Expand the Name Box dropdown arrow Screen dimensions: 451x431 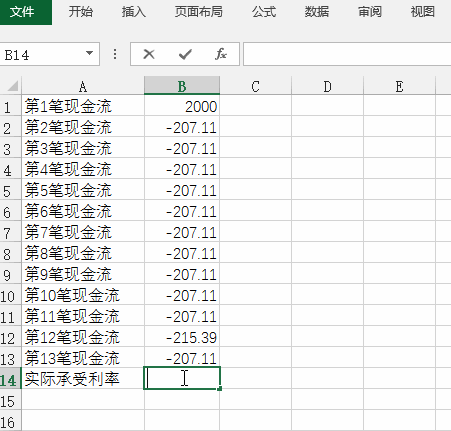(89, 53)
